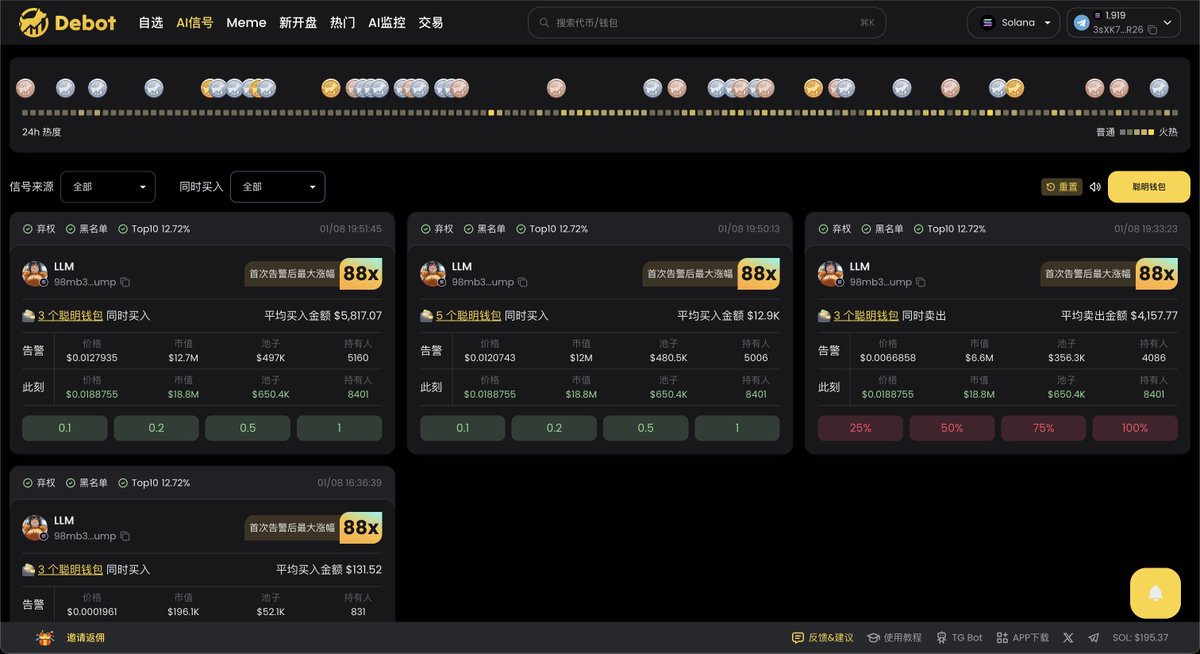Click the alert price $0.0127935
The width and height of the screenshot is (1200, 654).
click(x=92, y=357)
